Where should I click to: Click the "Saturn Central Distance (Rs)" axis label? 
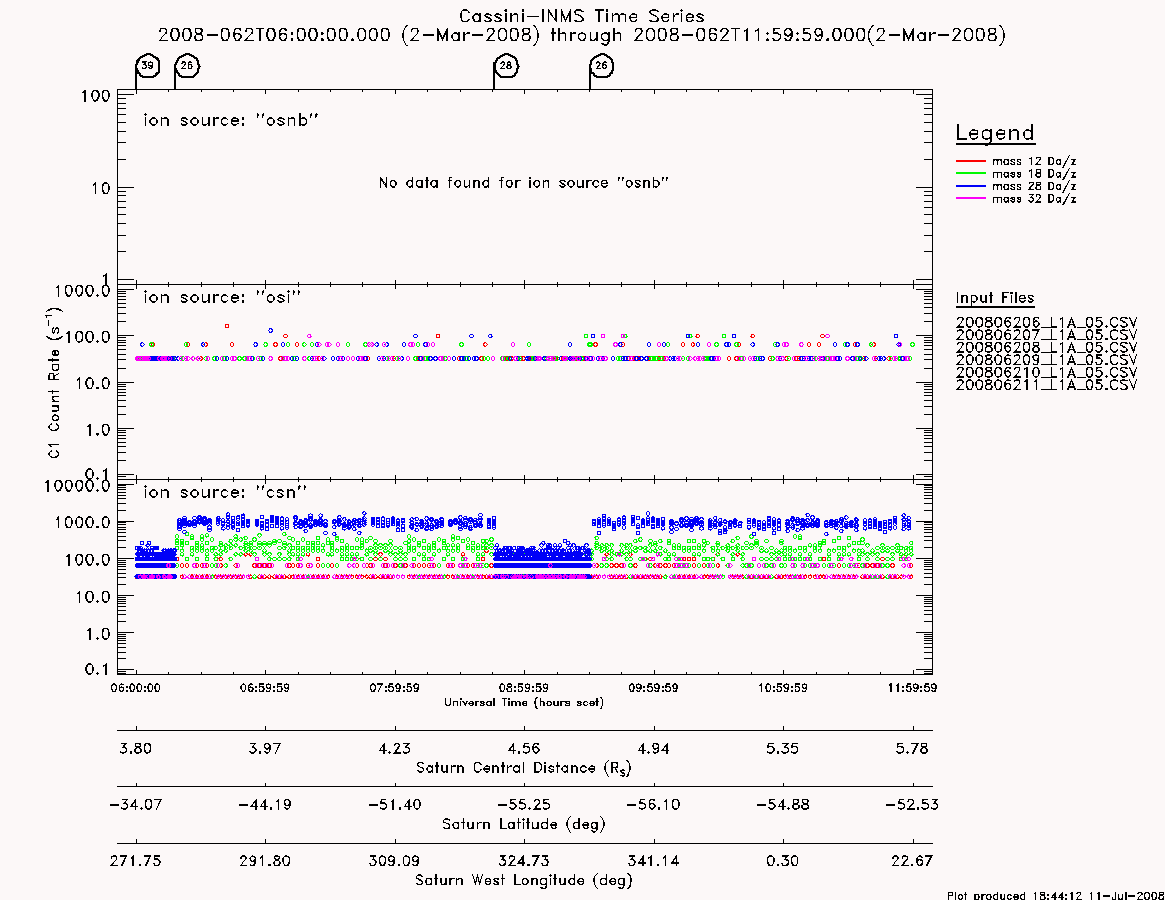(524, 768)
